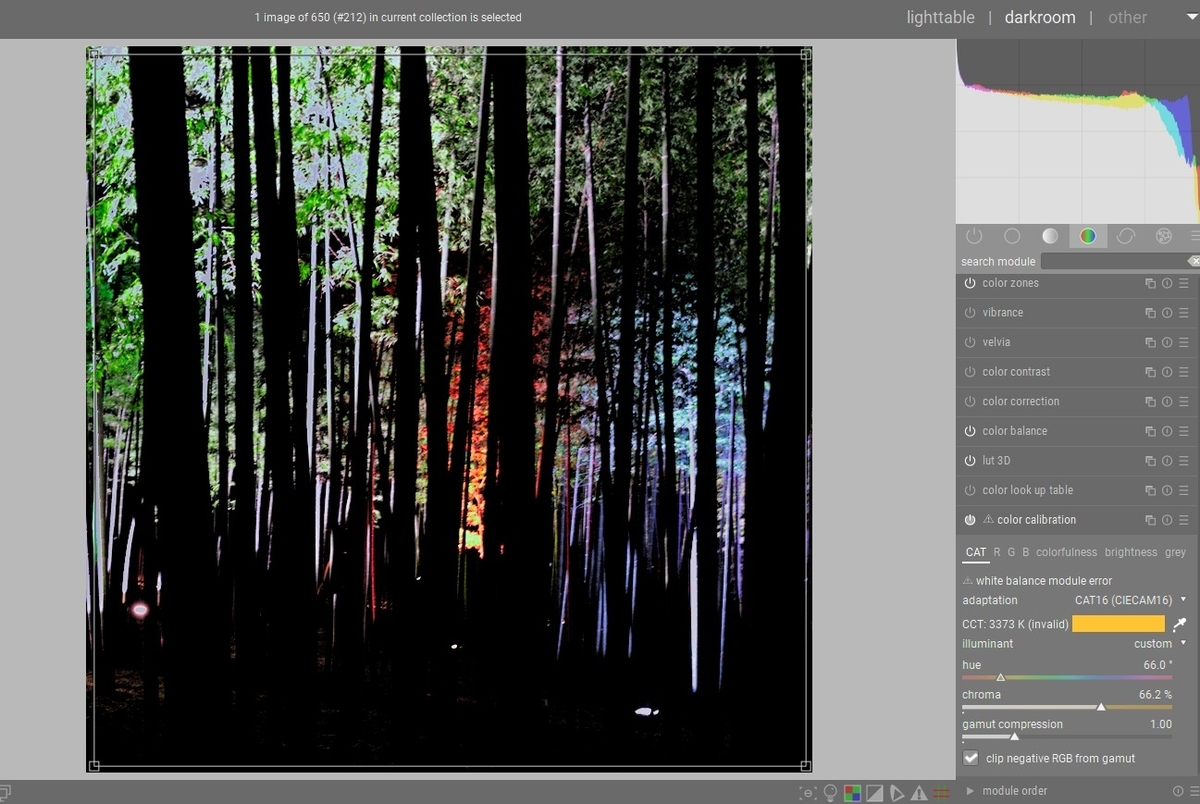1200x804 pixels.
Task: Toggle softproofing icon
Action: pyautogui.click(x=896, y=793)
